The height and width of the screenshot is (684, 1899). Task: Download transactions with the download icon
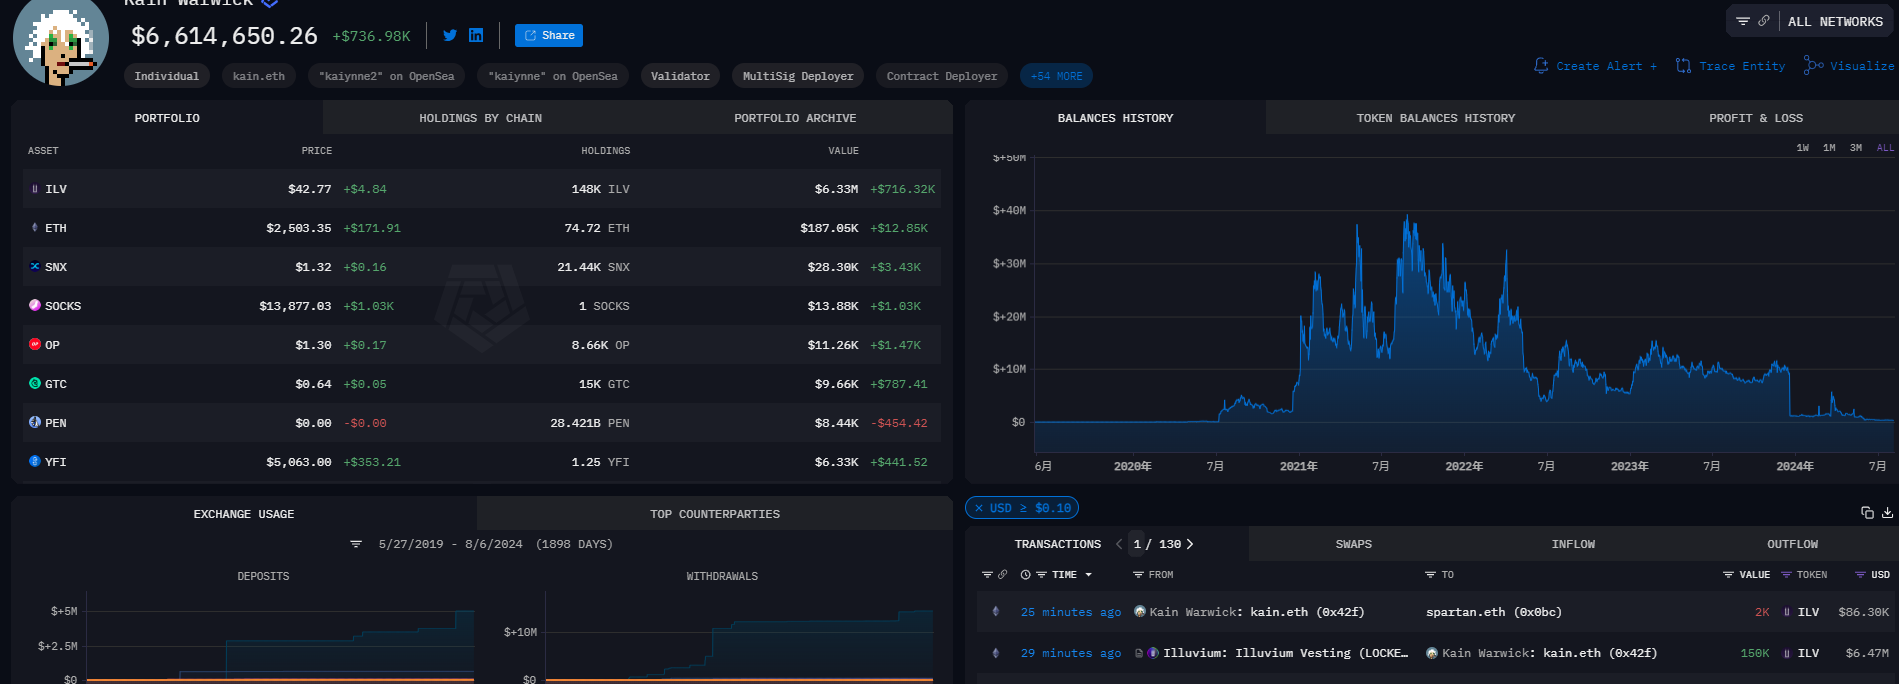[1887, 513]
